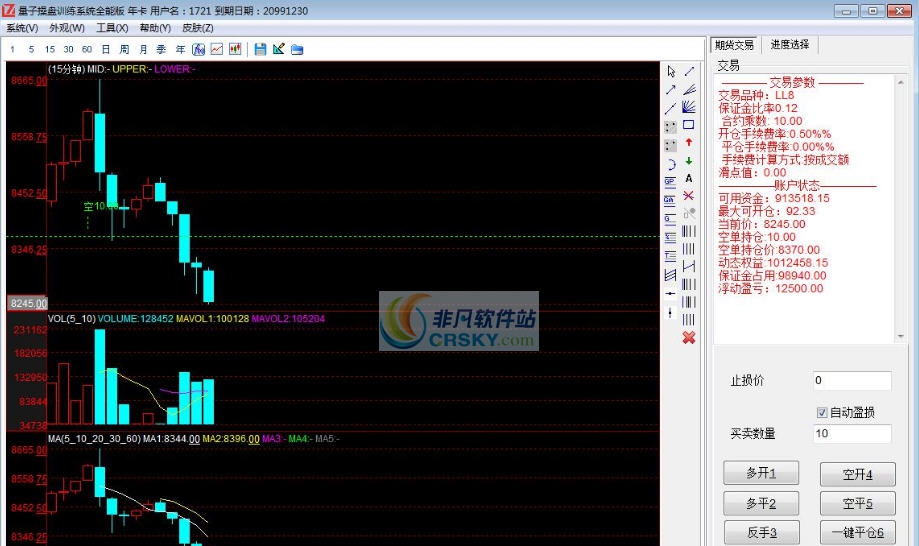Viewport: 919px width, 546px height.
Task: Click the 'MA1:8344.00' indicator label
Action: pyautogui.click(x=171, y=439)
